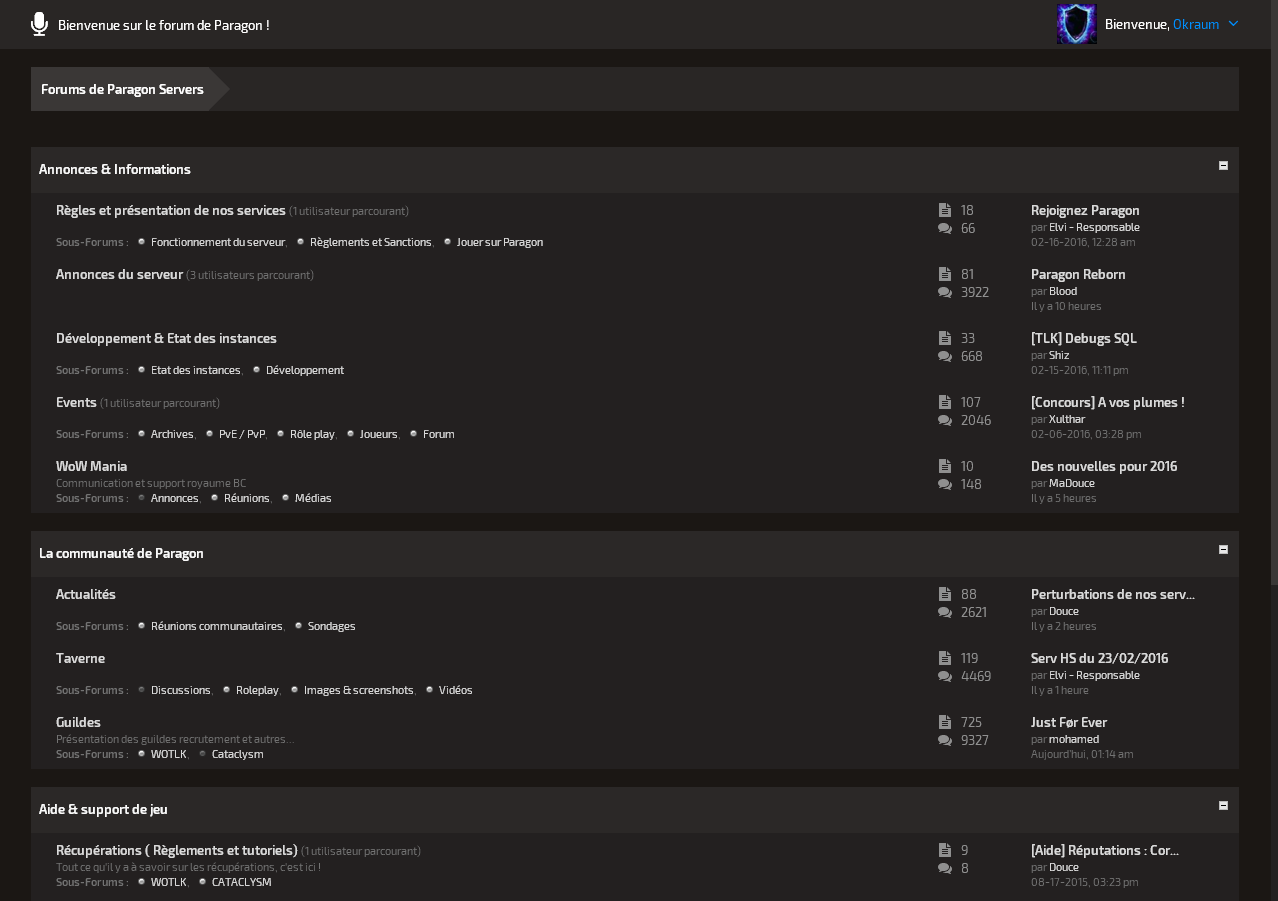Collapse the Annonces & Informations category

point(1223,166)
